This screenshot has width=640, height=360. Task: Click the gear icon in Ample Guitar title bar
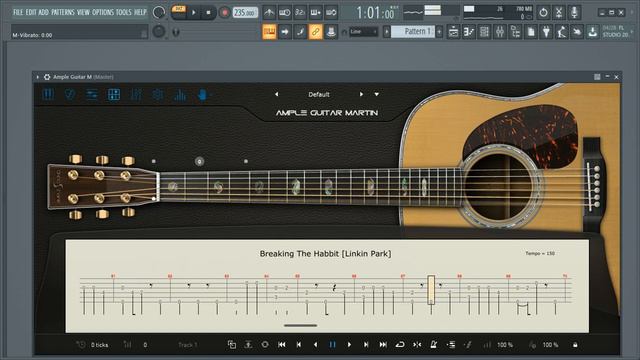[x=47, y=77]
